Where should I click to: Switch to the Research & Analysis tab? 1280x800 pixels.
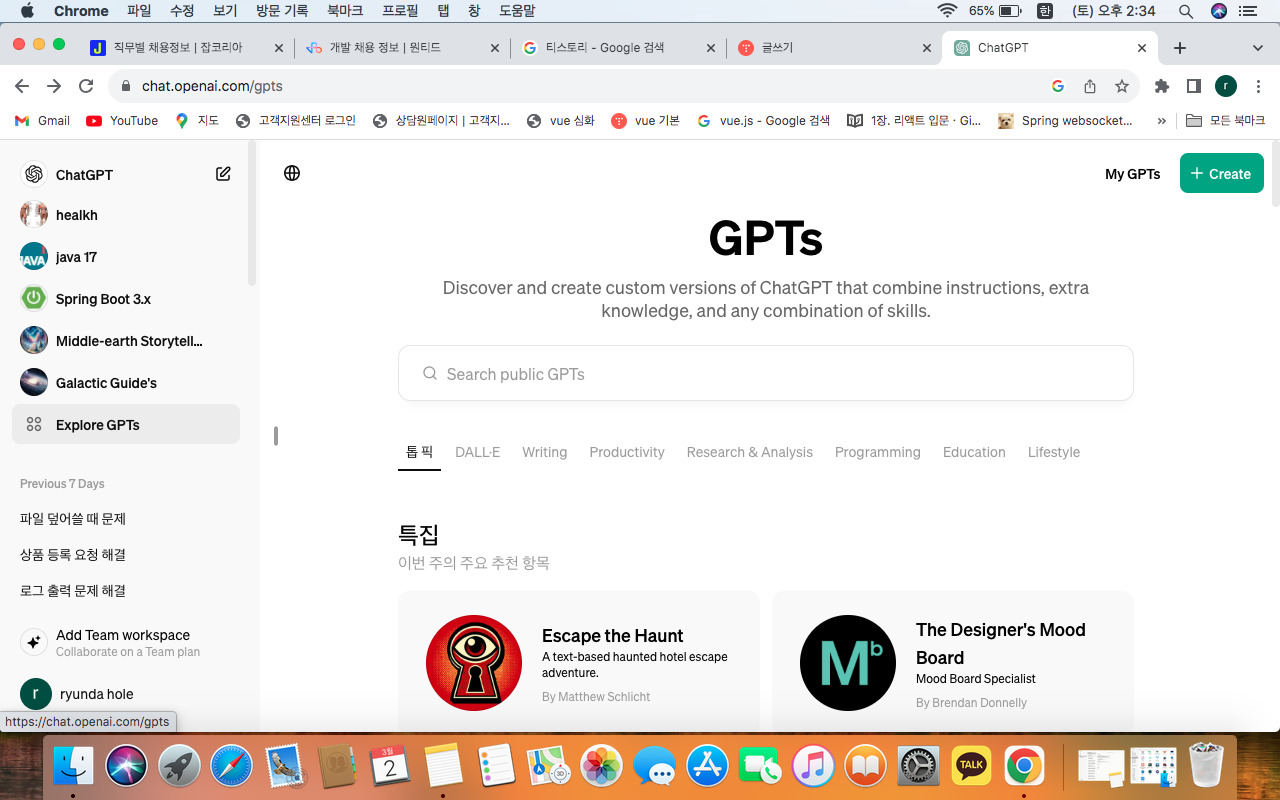click(749, 452)
